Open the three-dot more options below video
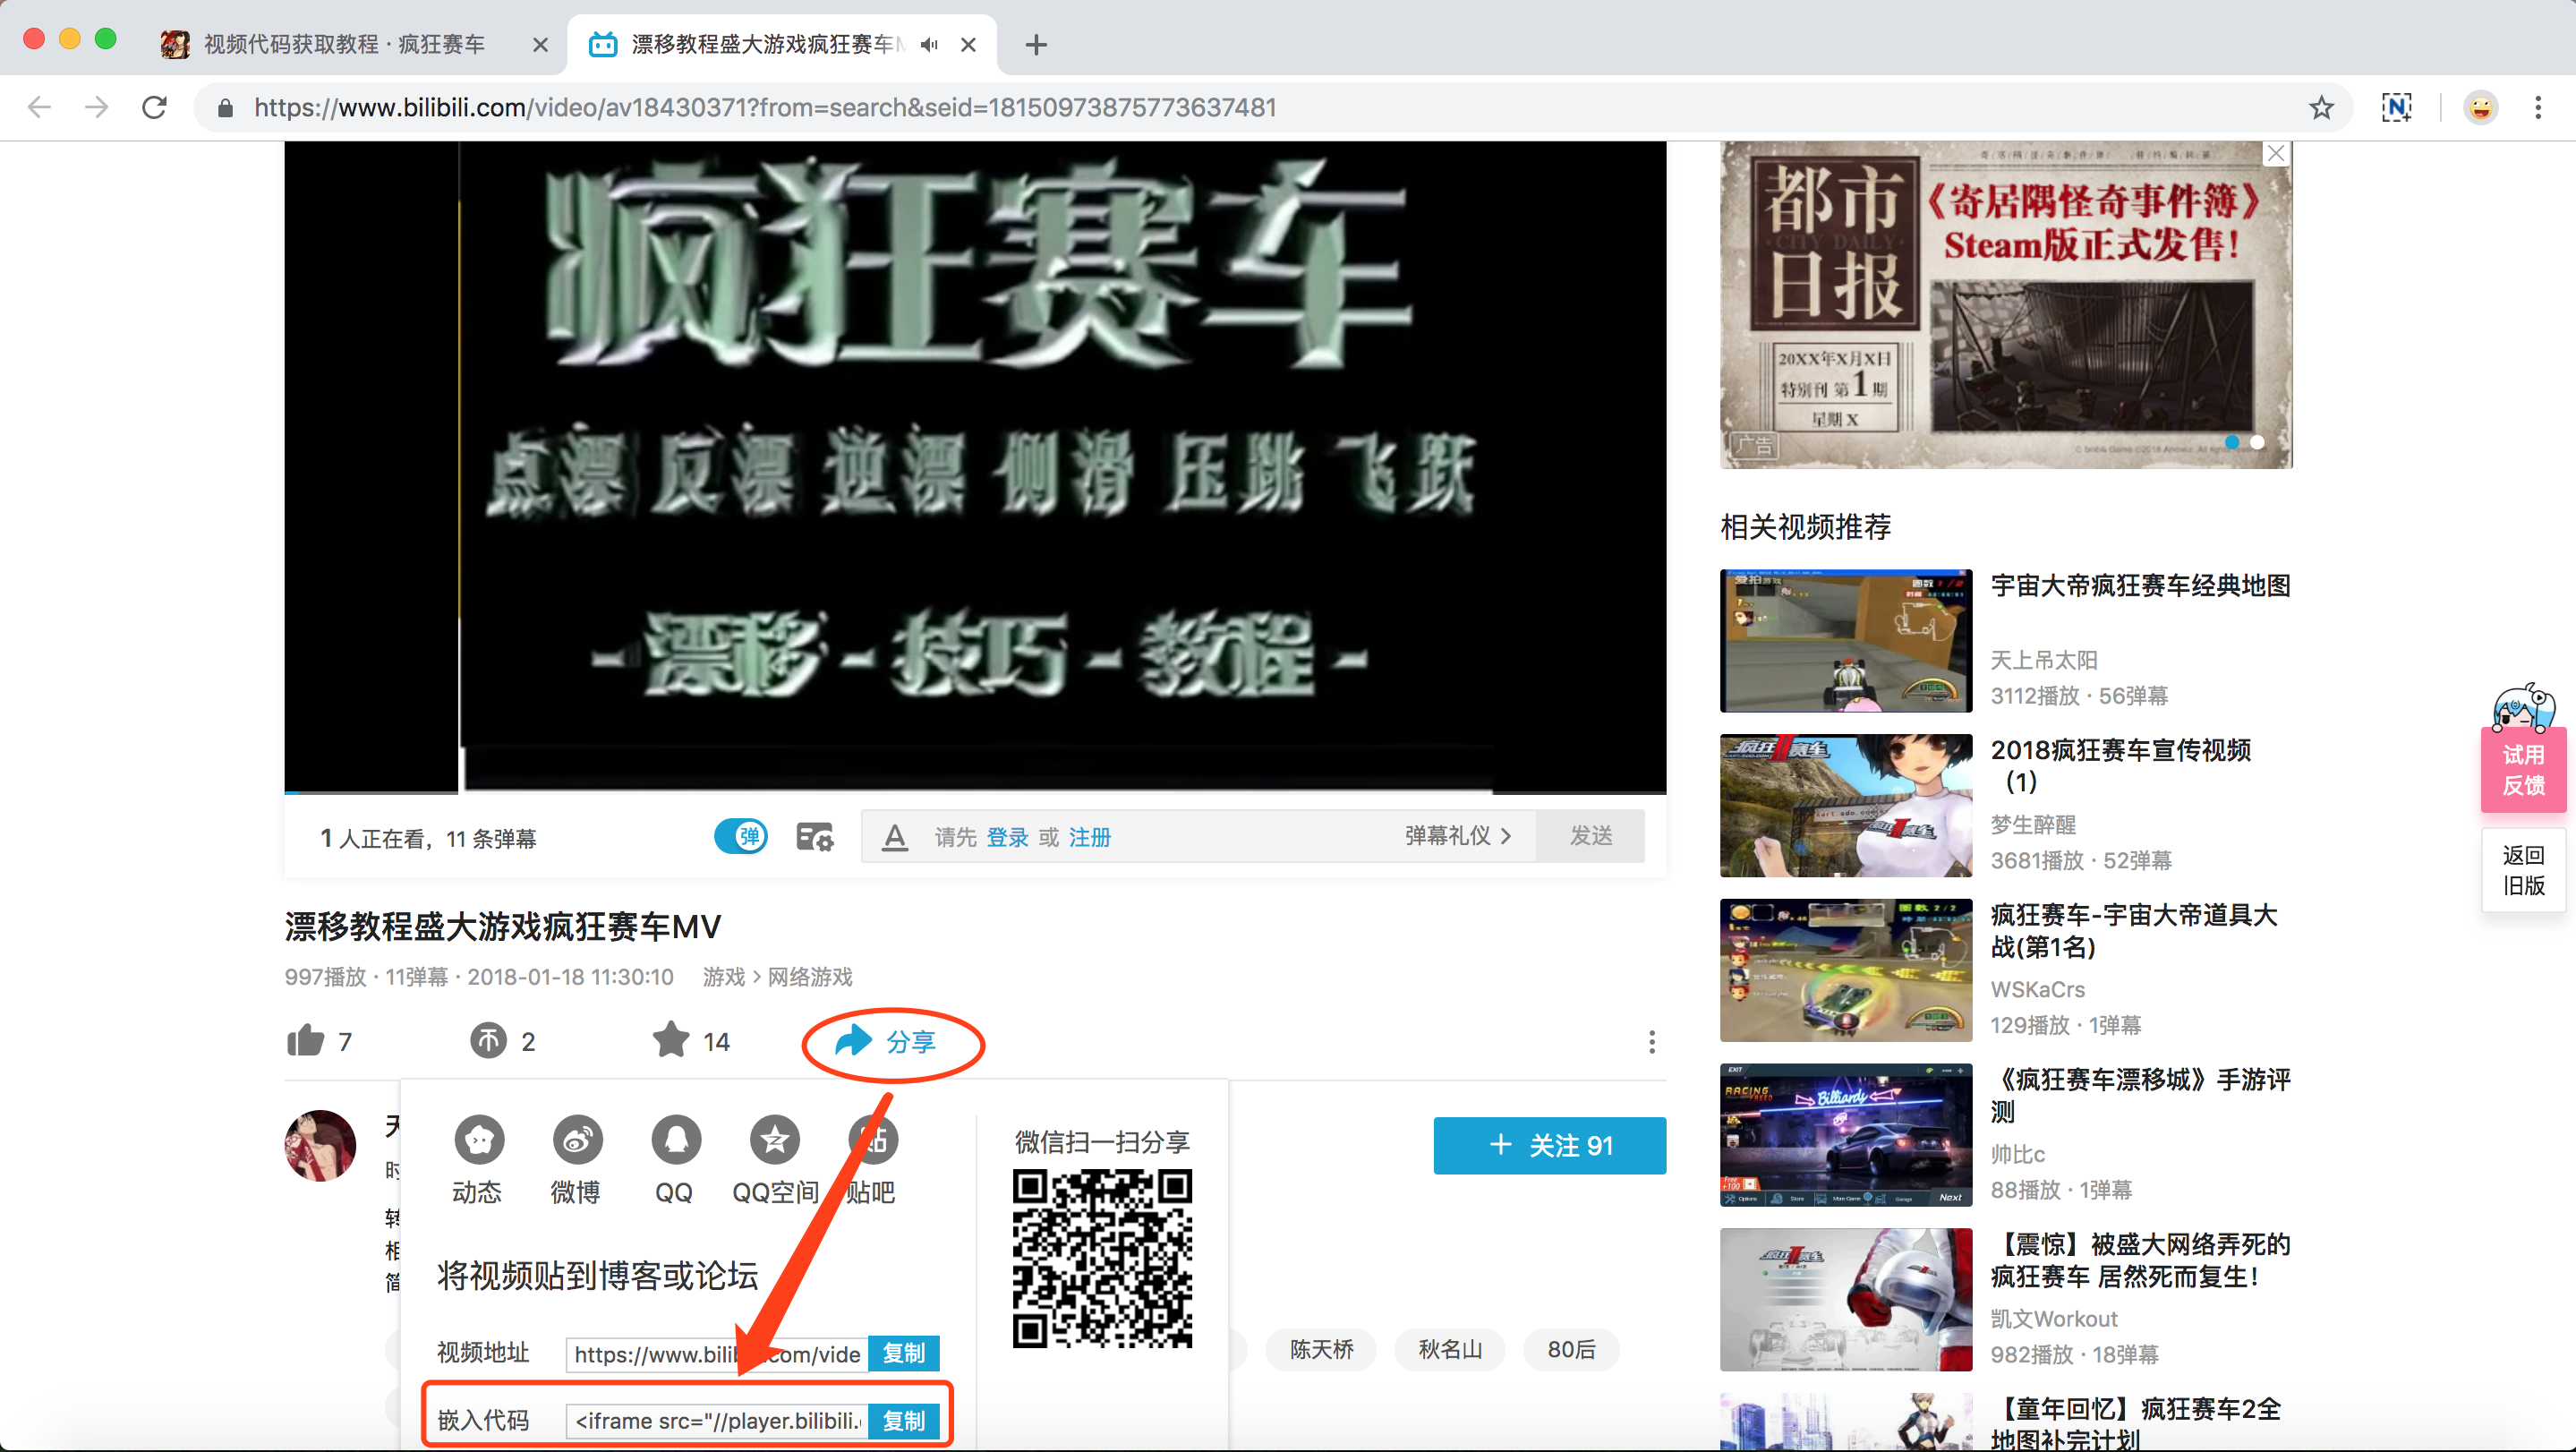 1651,1042
